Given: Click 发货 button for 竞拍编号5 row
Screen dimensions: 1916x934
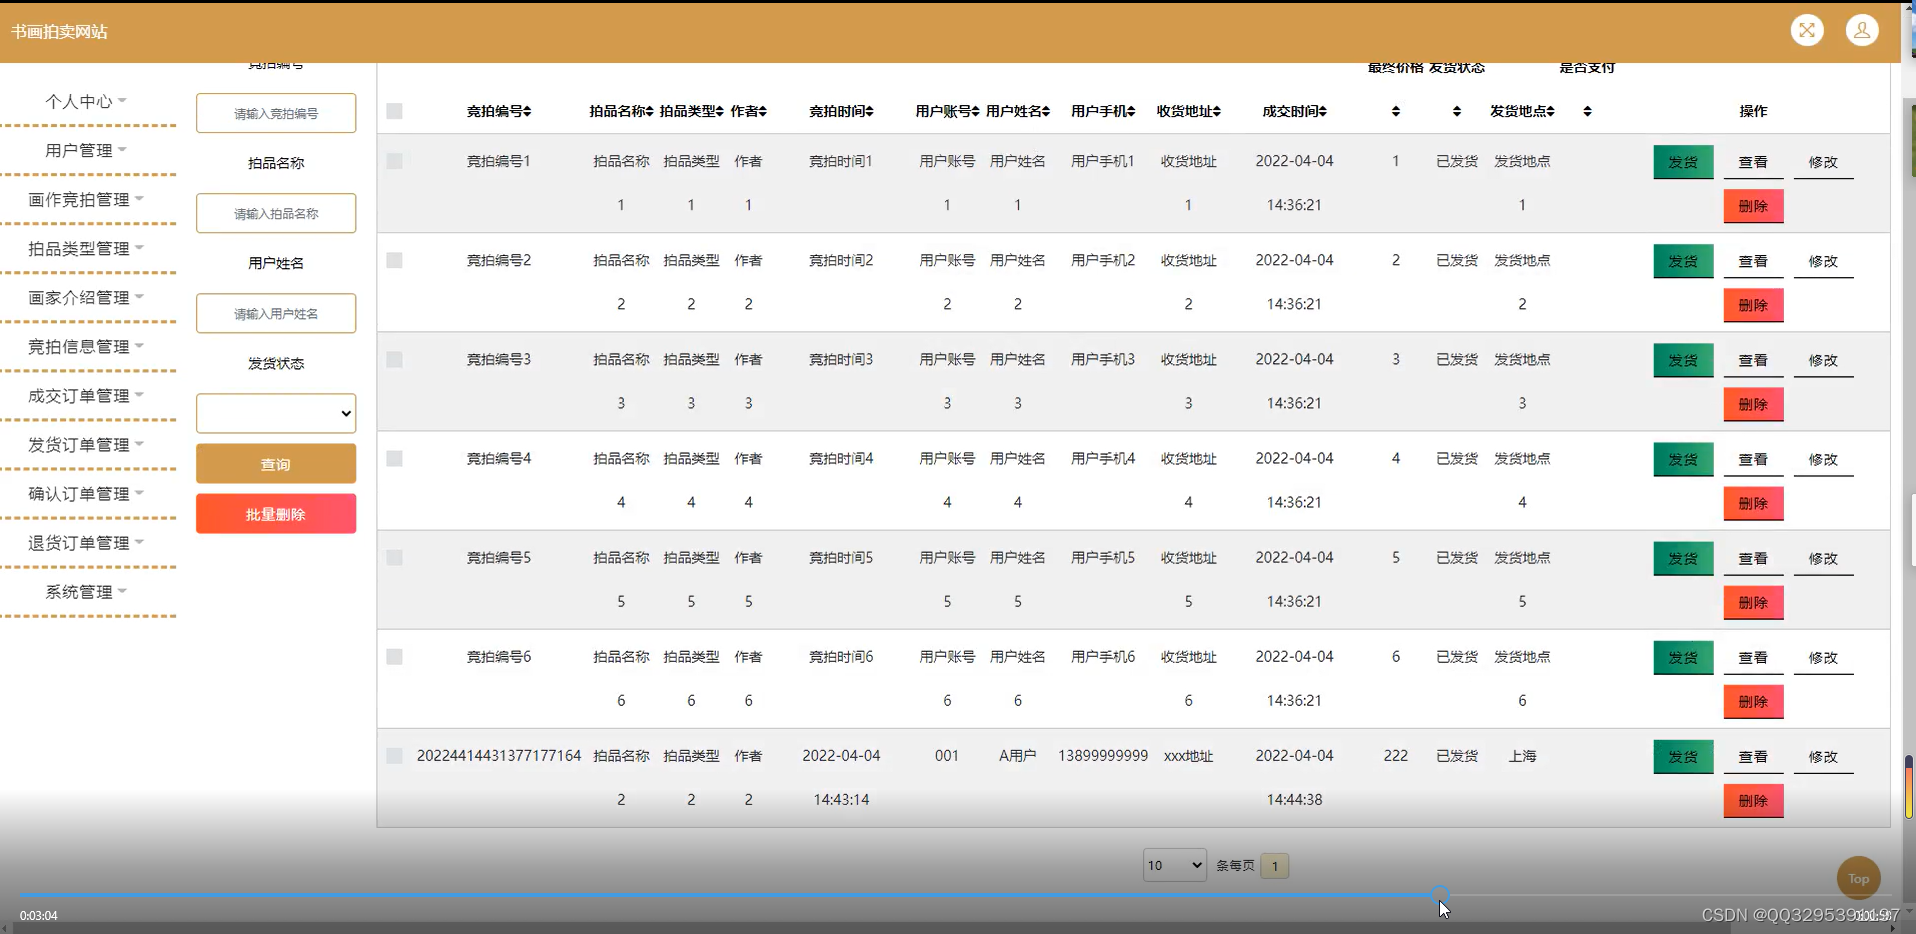Looking at the screenshot, I should pyautogui.click(x=1683, y=558).
